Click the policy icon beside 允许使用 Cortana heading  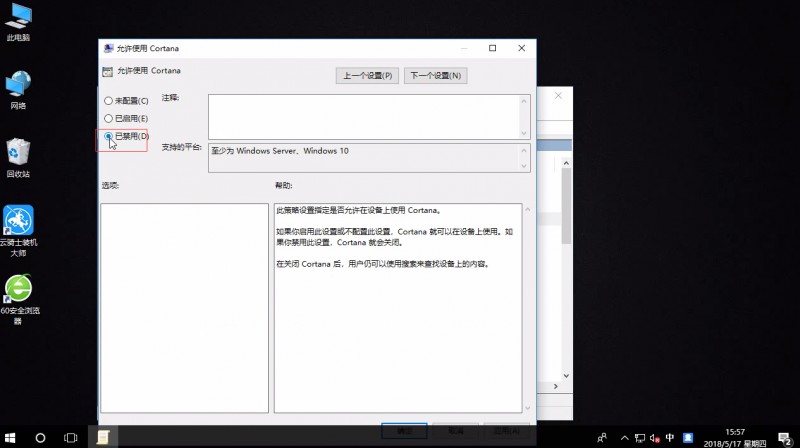107,71
